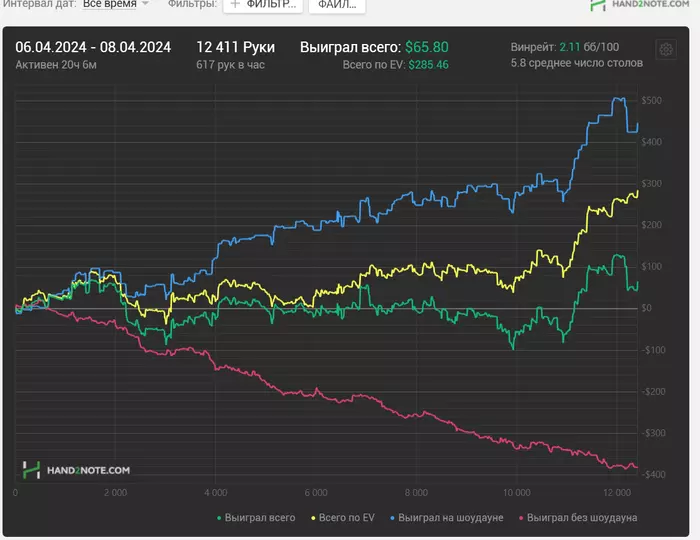The width and height of the screenshot is (700, 540).
Task: Click the '-$200' y-axis label
Action: pos(654,391)
